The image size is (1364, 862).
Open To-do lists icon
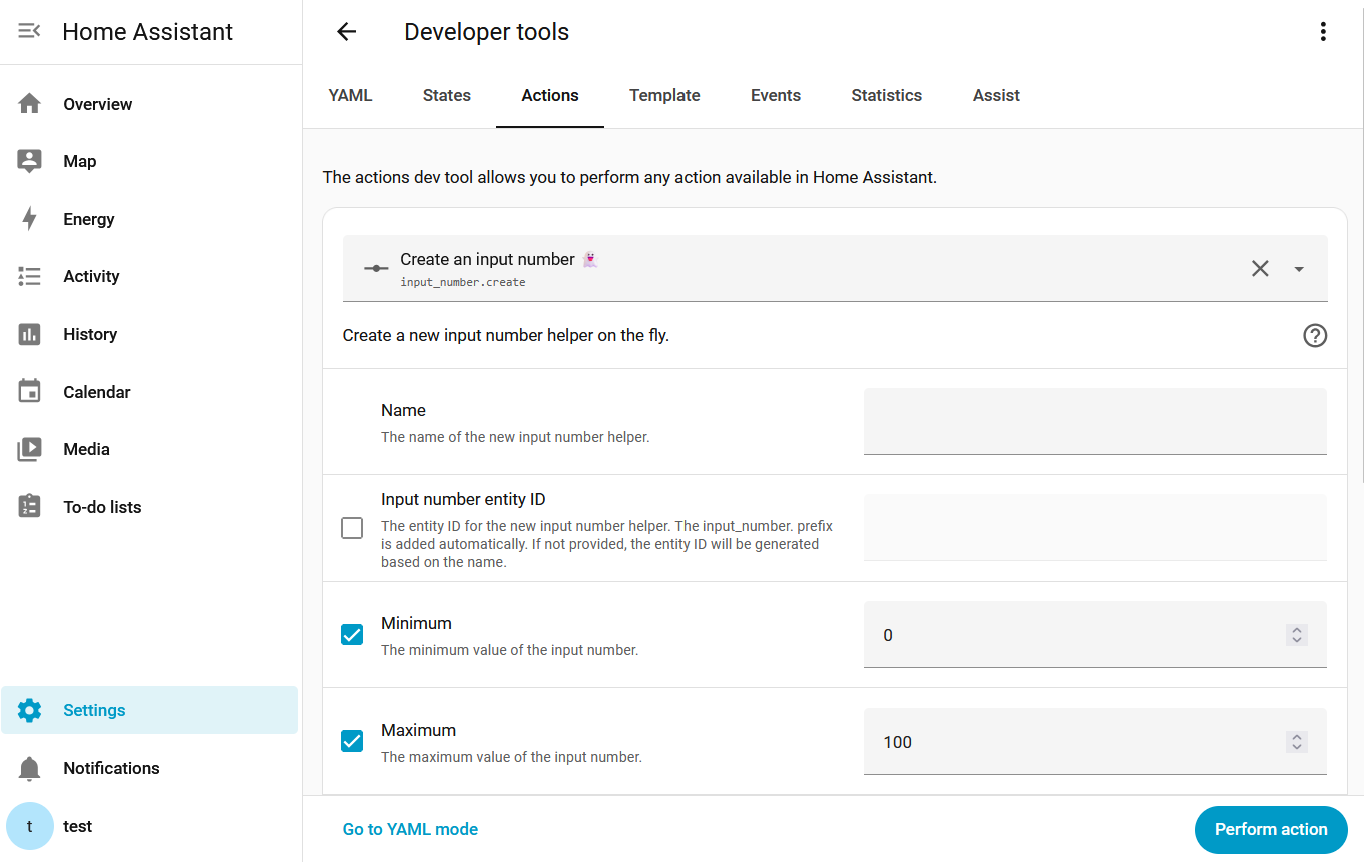pyautogui.click(x=29, y=507)
